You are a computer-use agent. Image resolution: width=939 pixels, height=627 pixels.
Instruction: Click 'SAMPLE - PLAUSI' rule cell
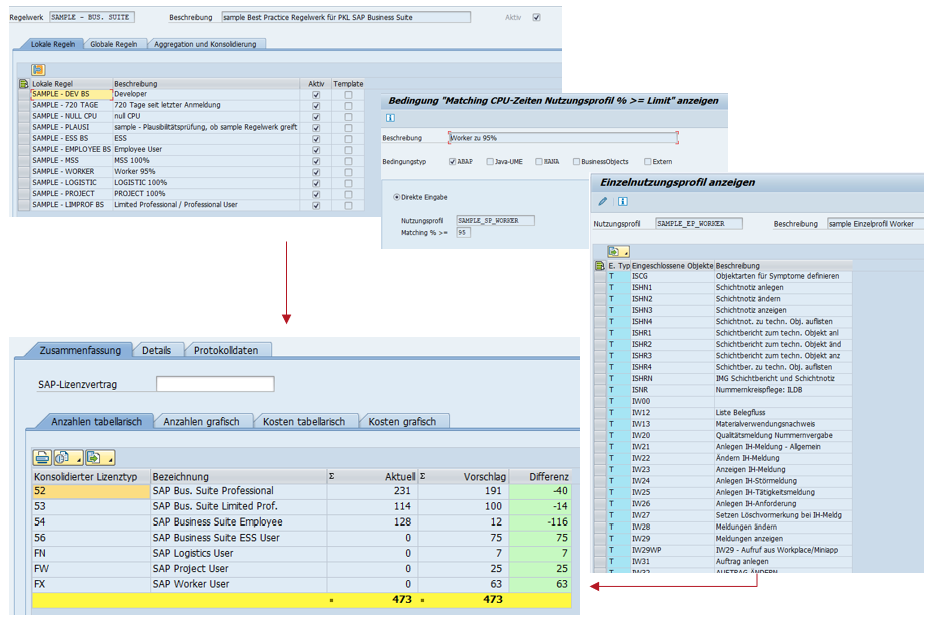click(x=71, y=127)
